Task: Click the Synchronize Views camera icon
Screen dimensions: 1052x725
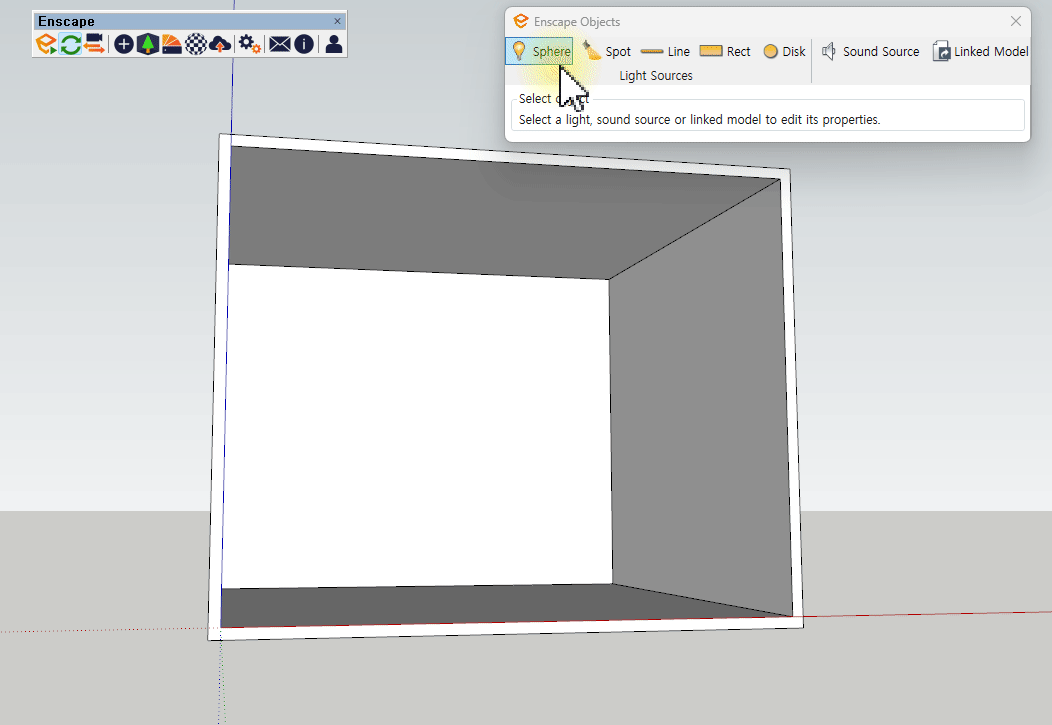Action: 95,44
